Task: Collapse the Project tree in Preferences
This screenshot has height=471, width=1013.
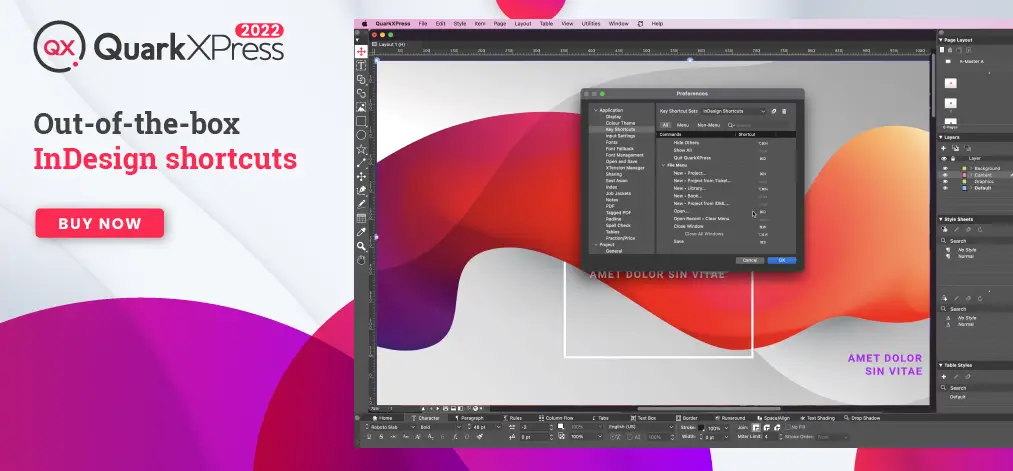Action: [x=596, y=245]
